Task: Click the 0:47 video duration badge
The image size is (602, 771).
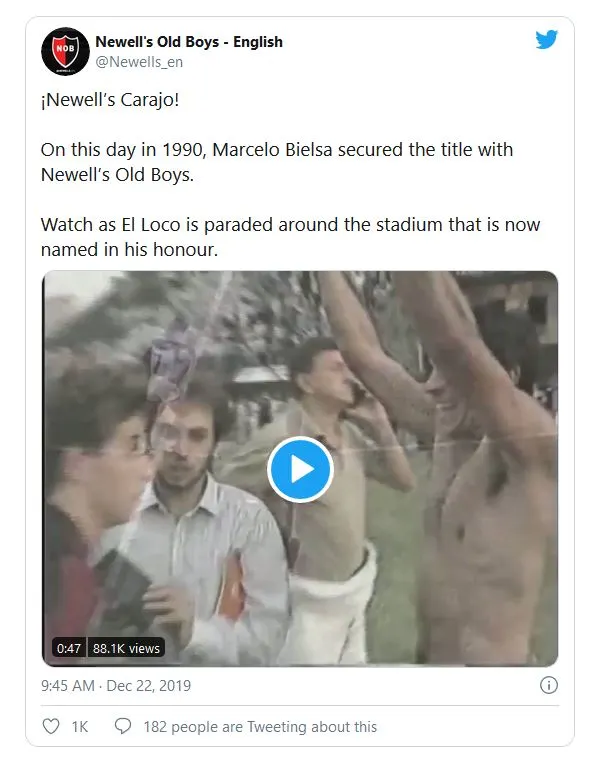Action: pyautogui.click(x=69, y=648)
